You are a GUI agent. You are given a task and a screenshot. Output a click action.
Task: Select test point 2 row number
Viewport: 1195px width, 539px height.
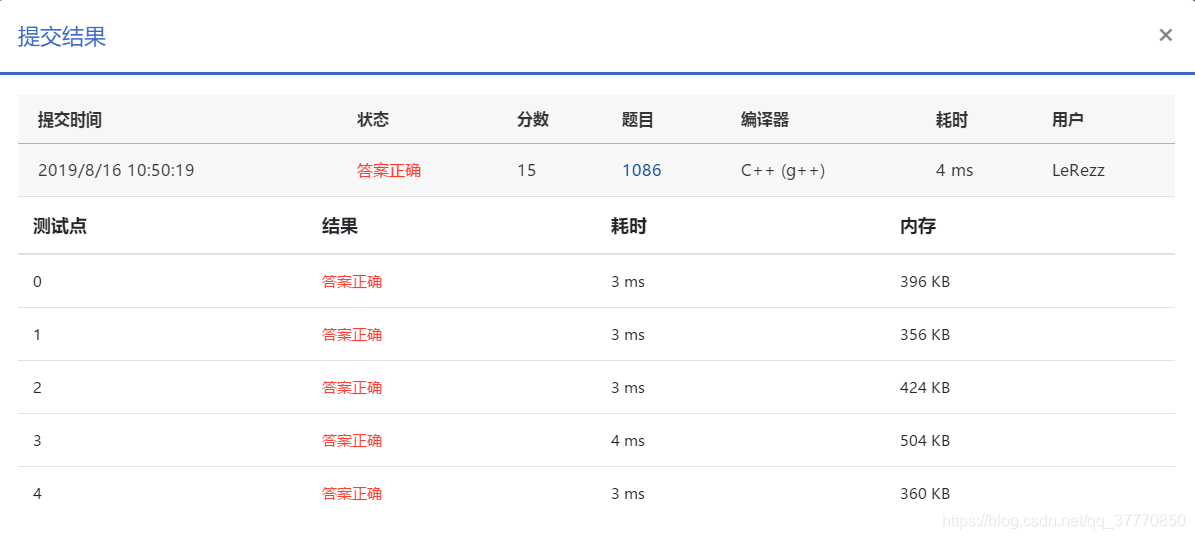click(x=37, y=387)
